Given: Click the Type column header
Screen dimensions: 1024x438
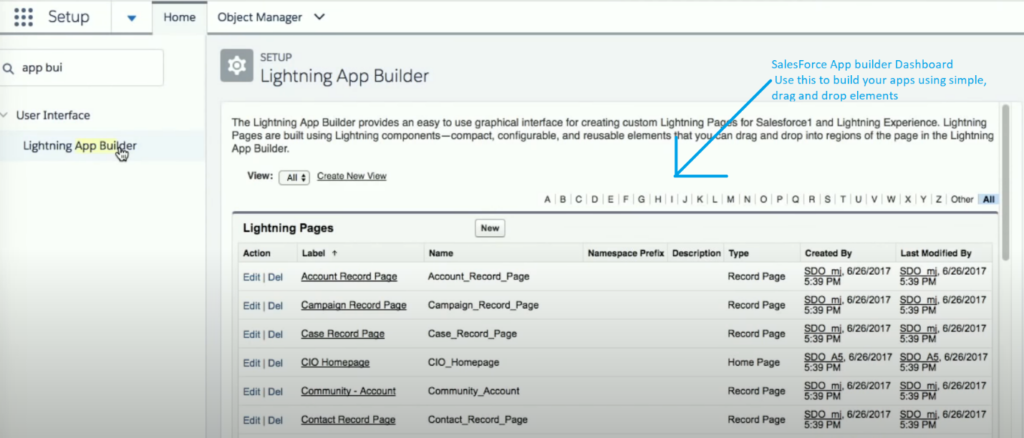Looking at the screenshot, I should (738, 253).
